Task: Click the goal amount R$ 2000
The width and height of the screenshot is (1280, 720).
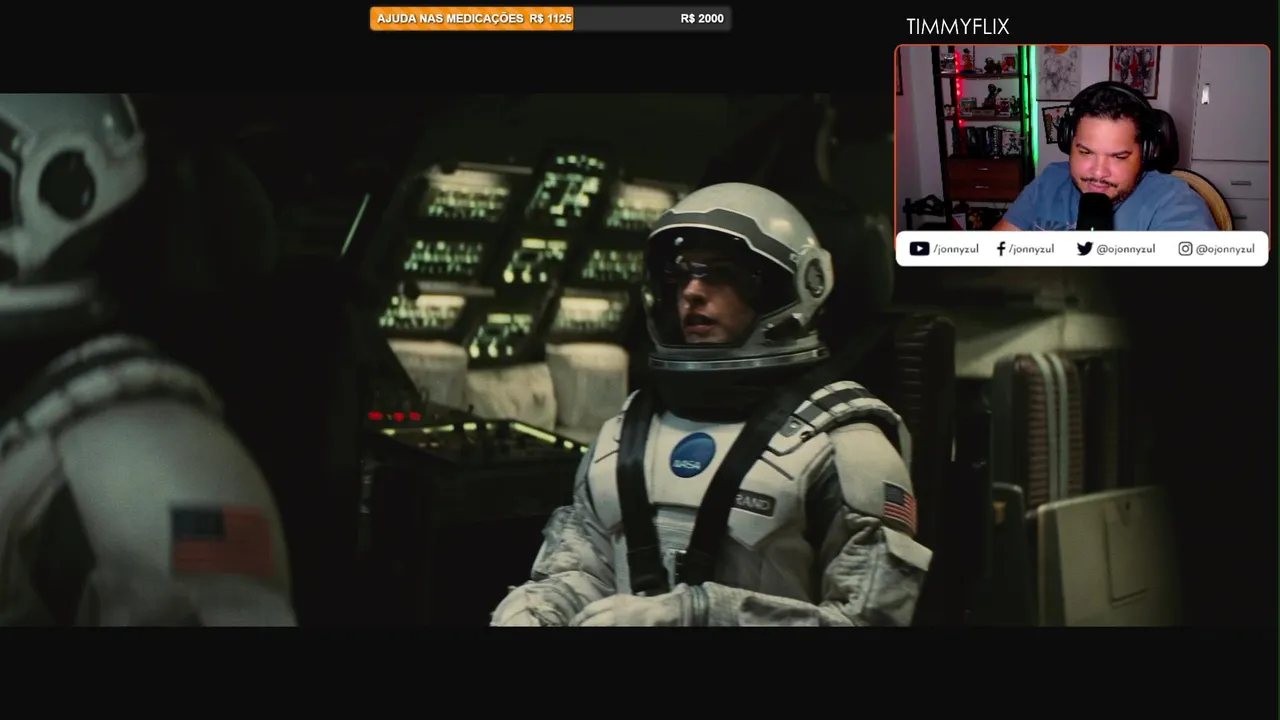Action: 702,18
